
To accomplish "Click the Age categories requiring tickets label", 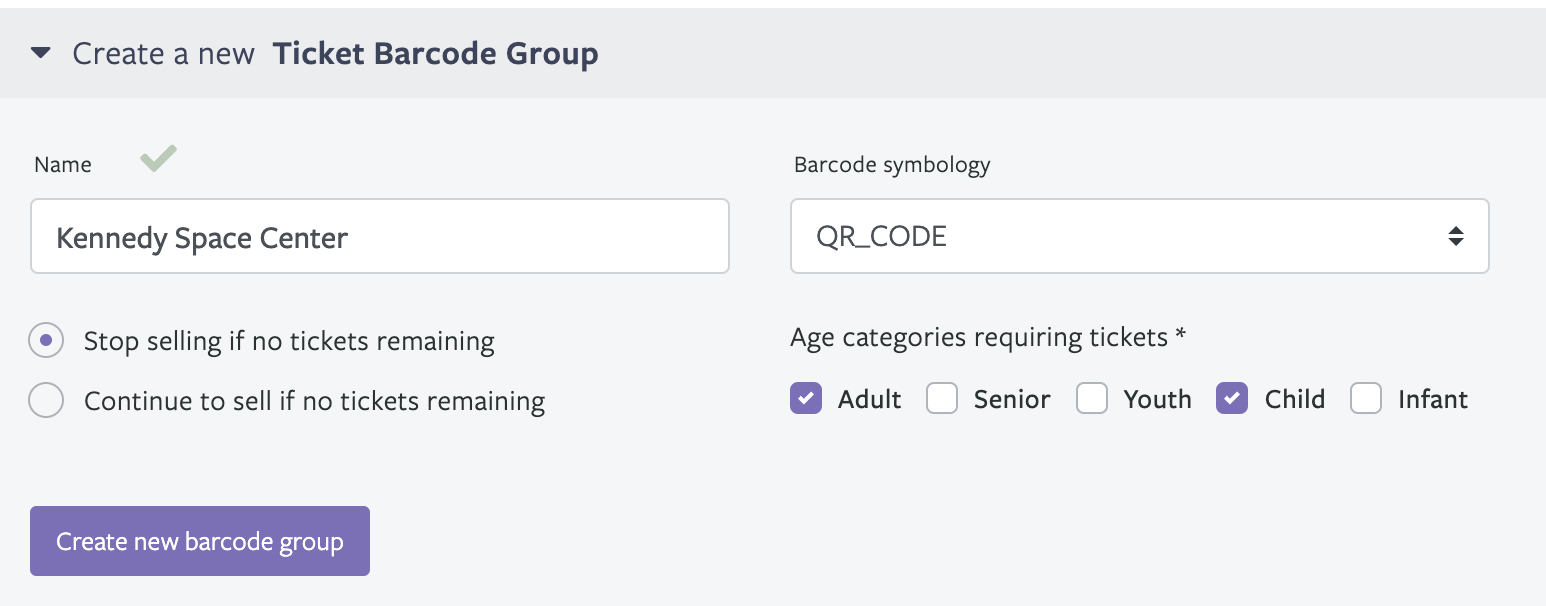I will click(x=988, y=338).
